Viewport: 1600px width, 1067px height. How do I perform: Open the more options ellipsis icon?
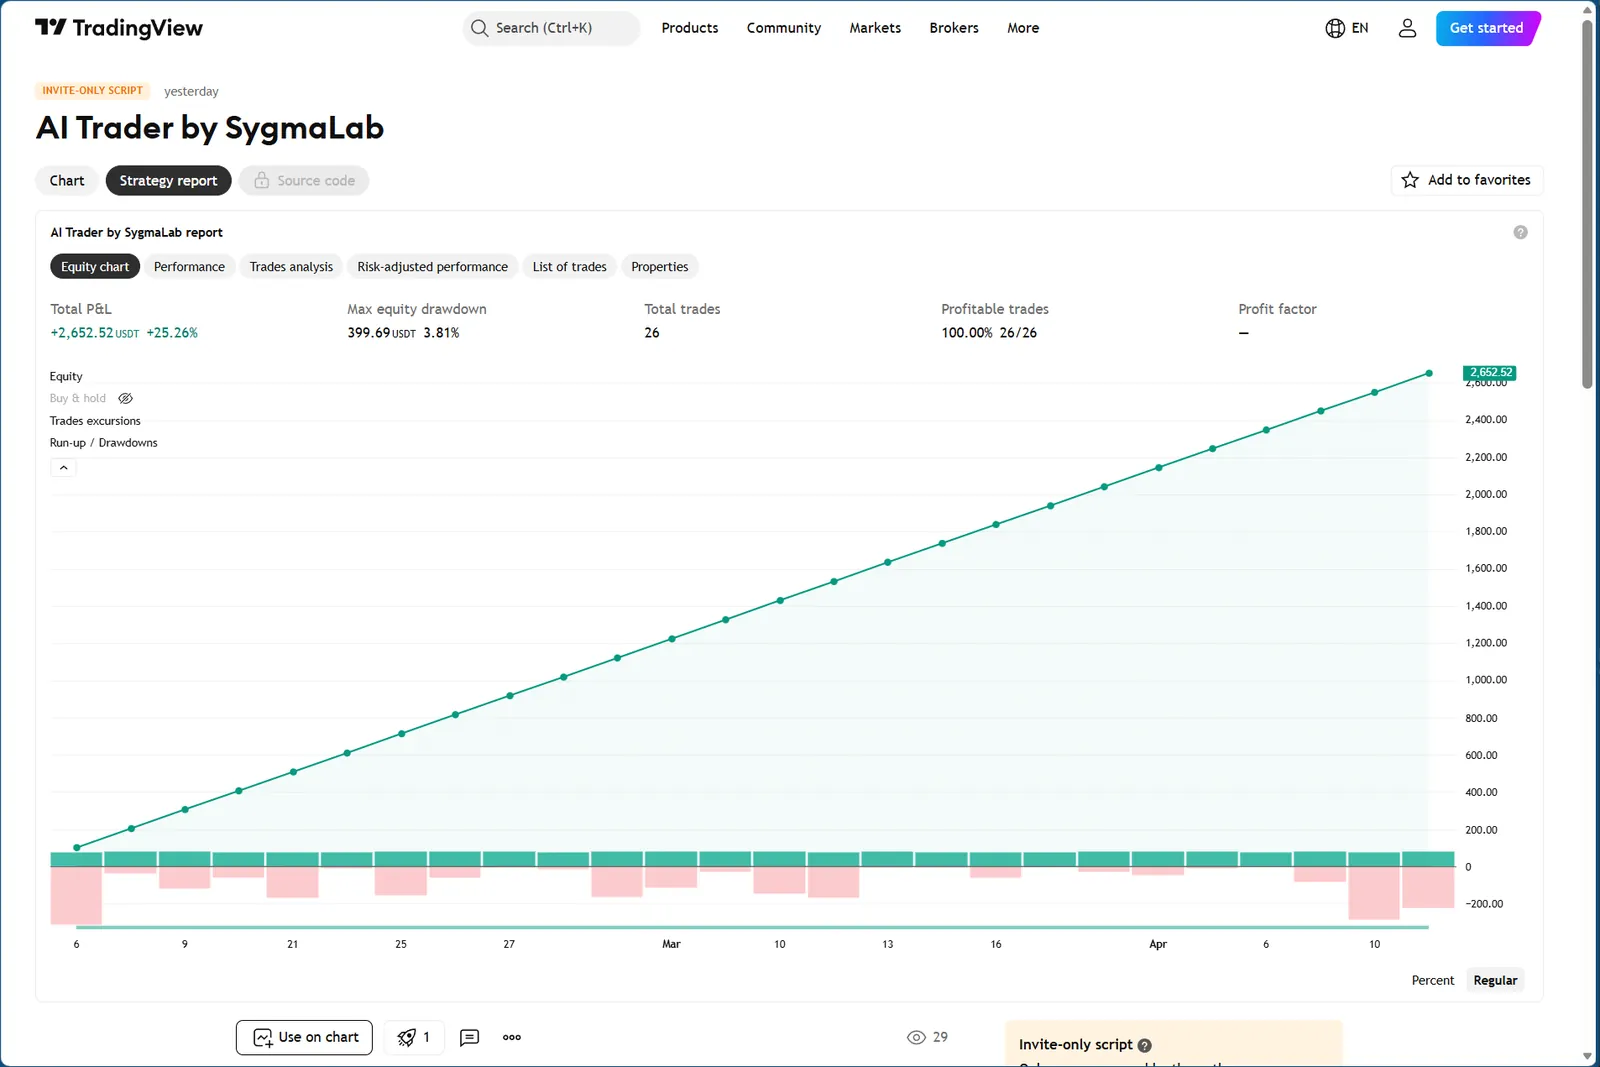512,1037
